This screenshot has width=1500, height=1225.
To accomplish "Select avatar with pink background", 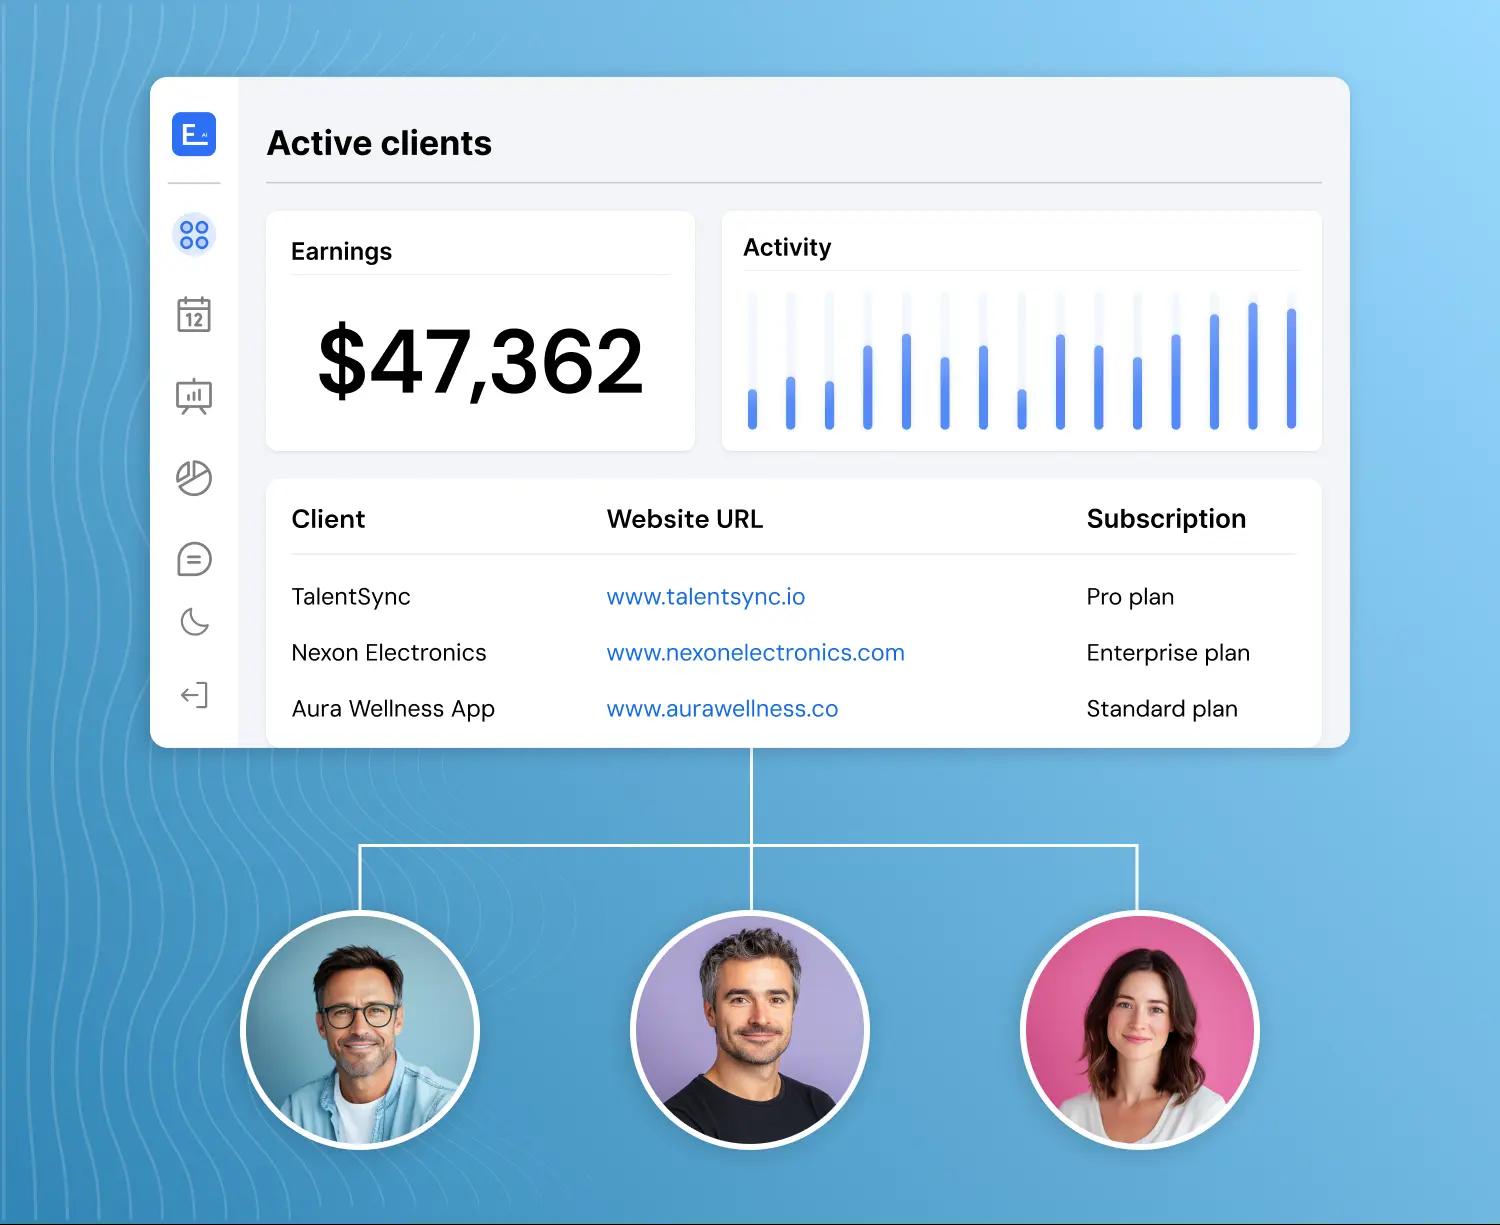I will 1139,1030.
